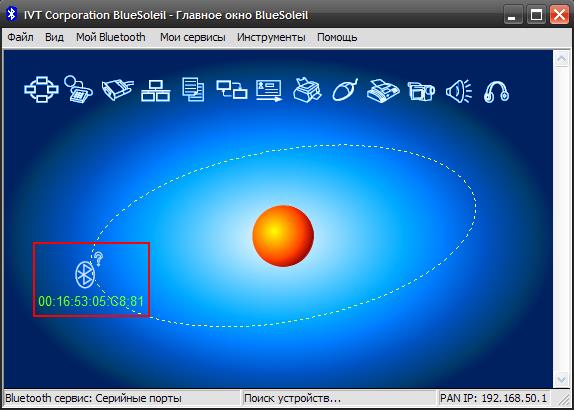Screen dimensions: 574x410
Task: Select the Audio speaker service icon
Action: click(459, 91)
